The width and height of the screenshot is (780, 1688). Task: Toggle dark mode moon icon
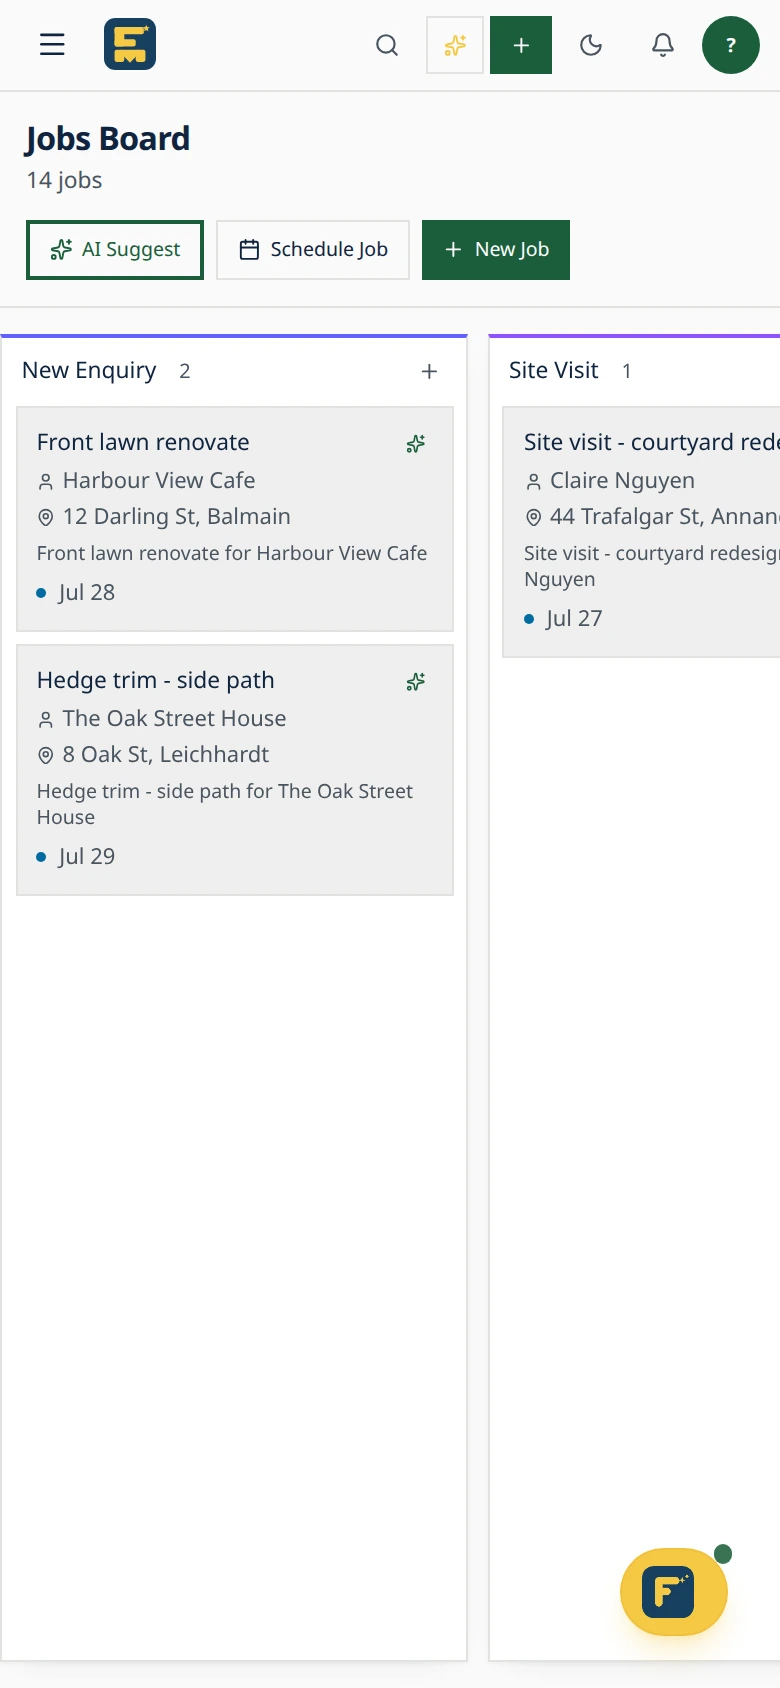pos(591,45)
